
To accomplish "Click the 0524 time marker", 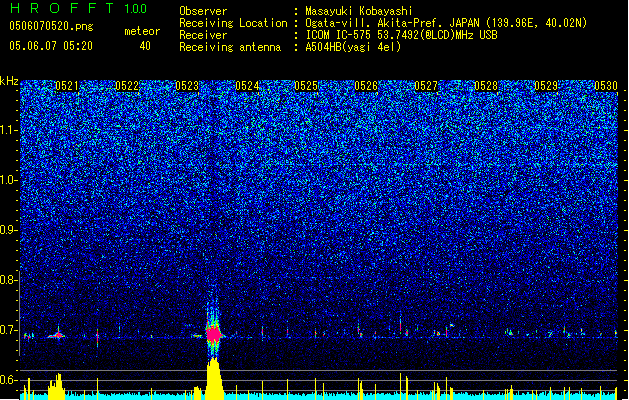I will 247,86.
